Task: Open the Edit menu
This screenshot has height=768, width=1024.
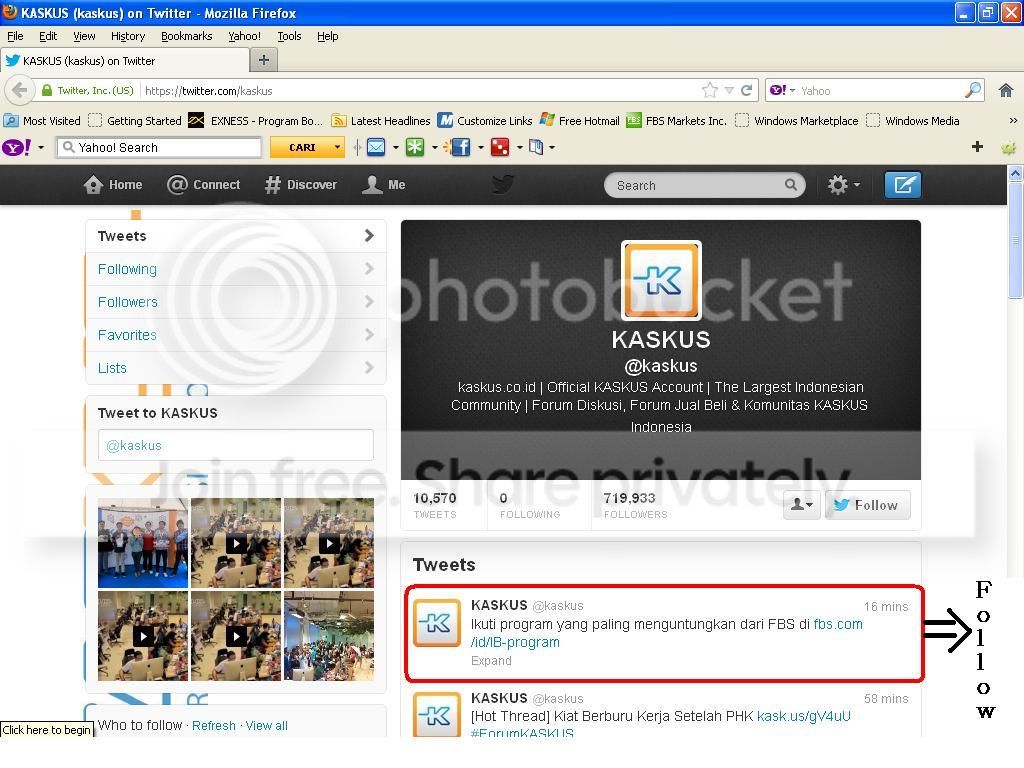Action: 48,36
